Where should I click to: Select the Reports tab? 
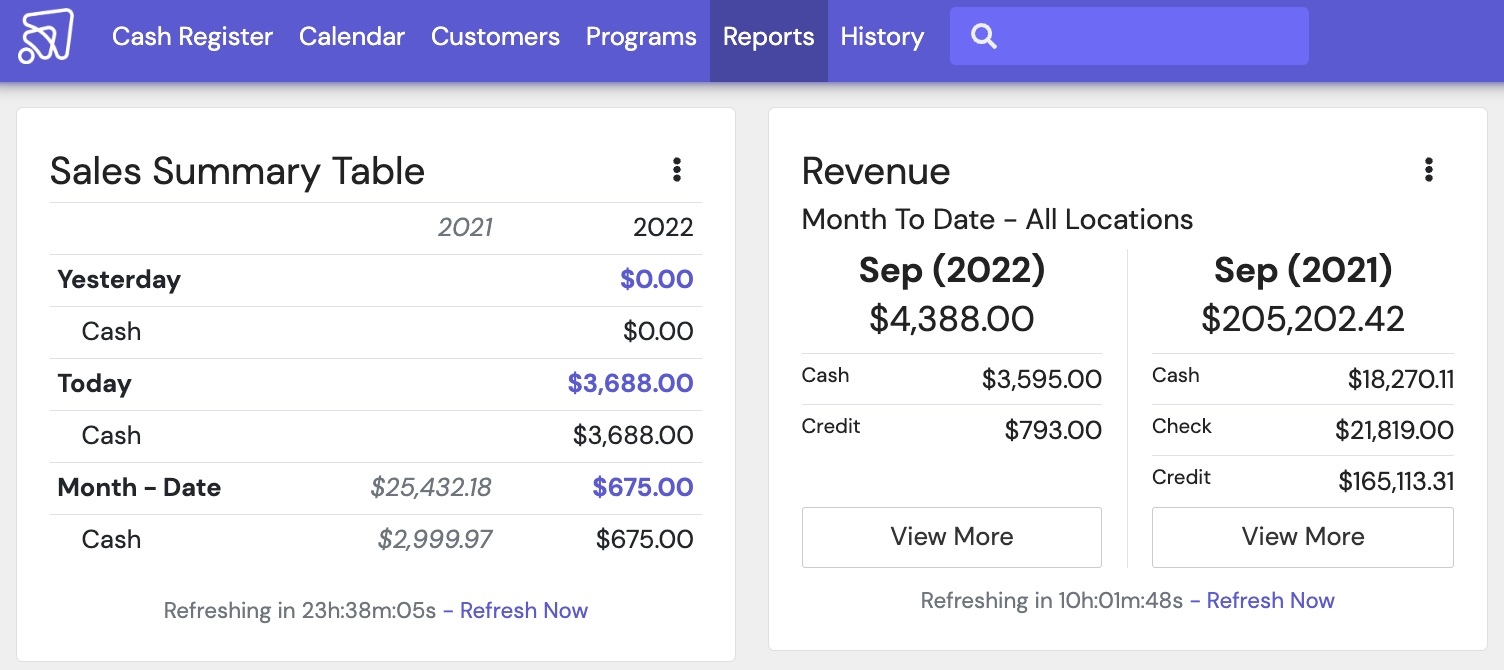[768, 37]
